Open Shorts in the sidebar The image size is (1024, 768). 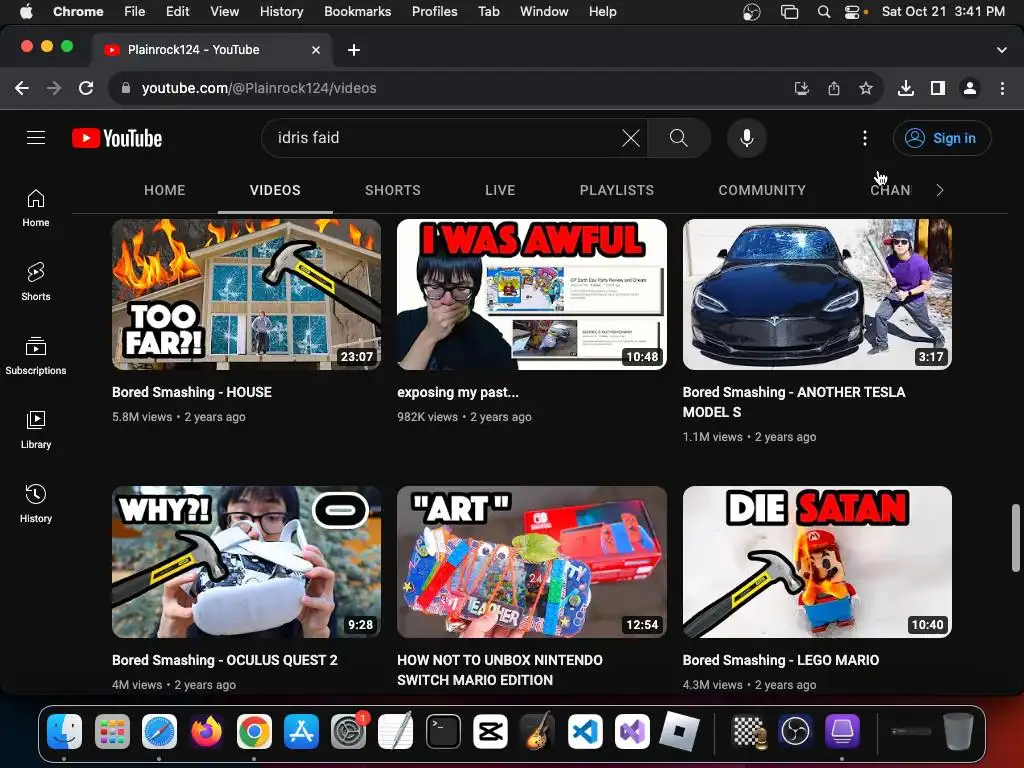coord(36,281)
